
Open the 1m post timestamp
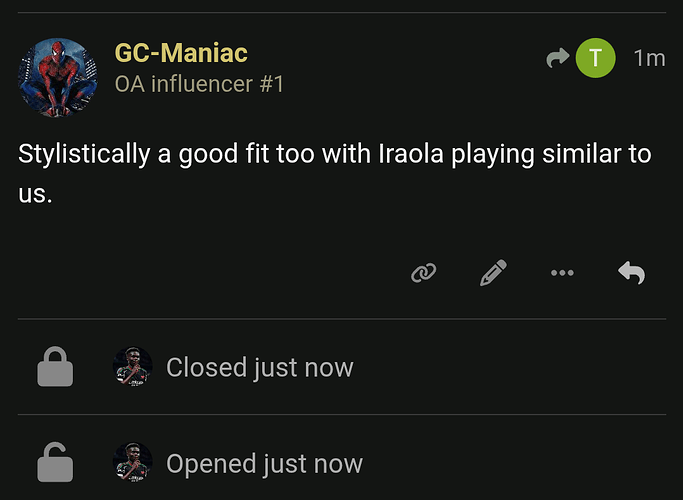pos(649,58)
